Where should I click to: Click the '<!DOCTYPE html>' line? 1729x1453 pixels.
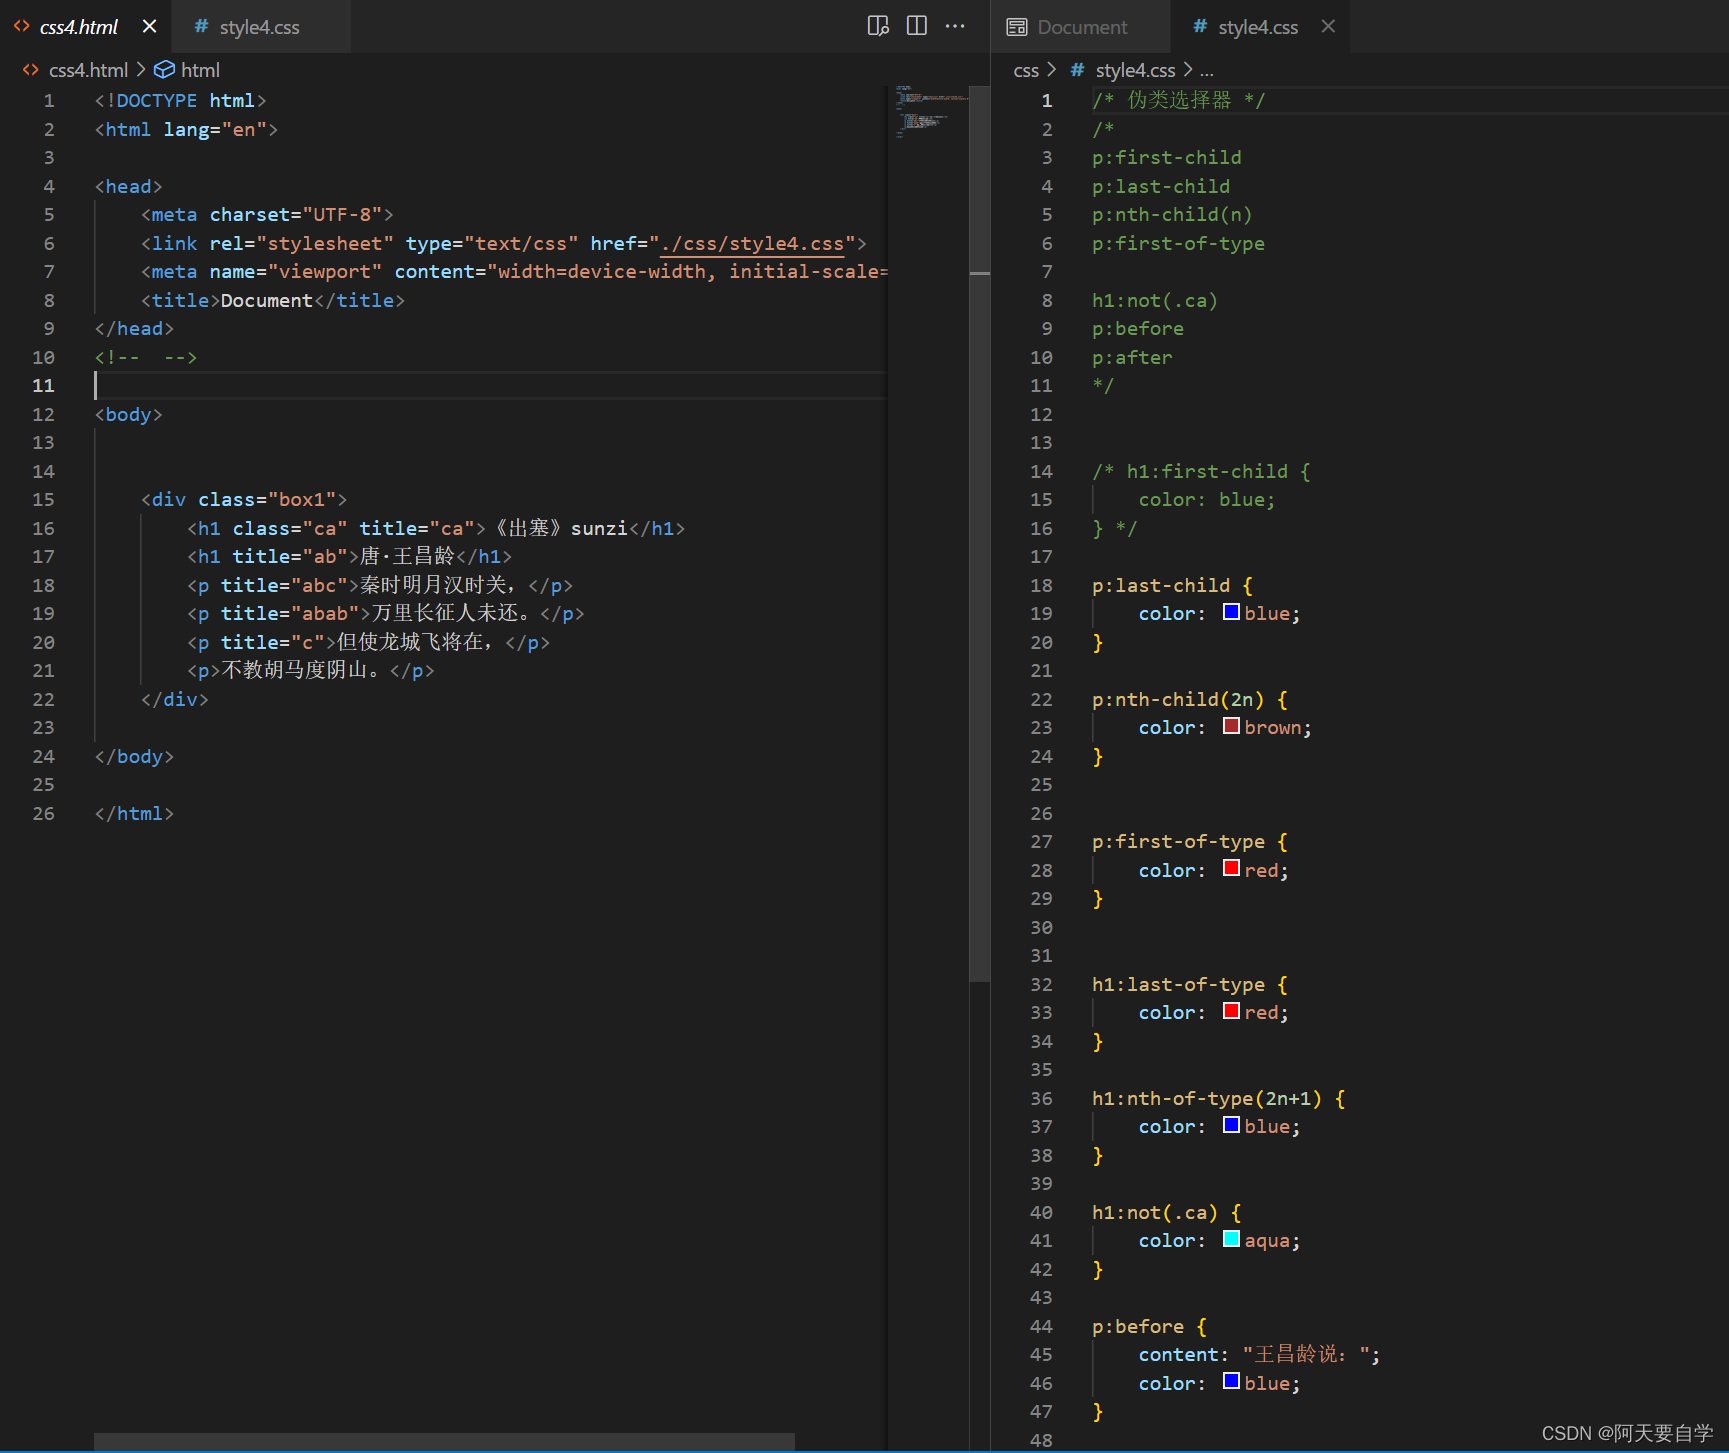click(180, 100)
